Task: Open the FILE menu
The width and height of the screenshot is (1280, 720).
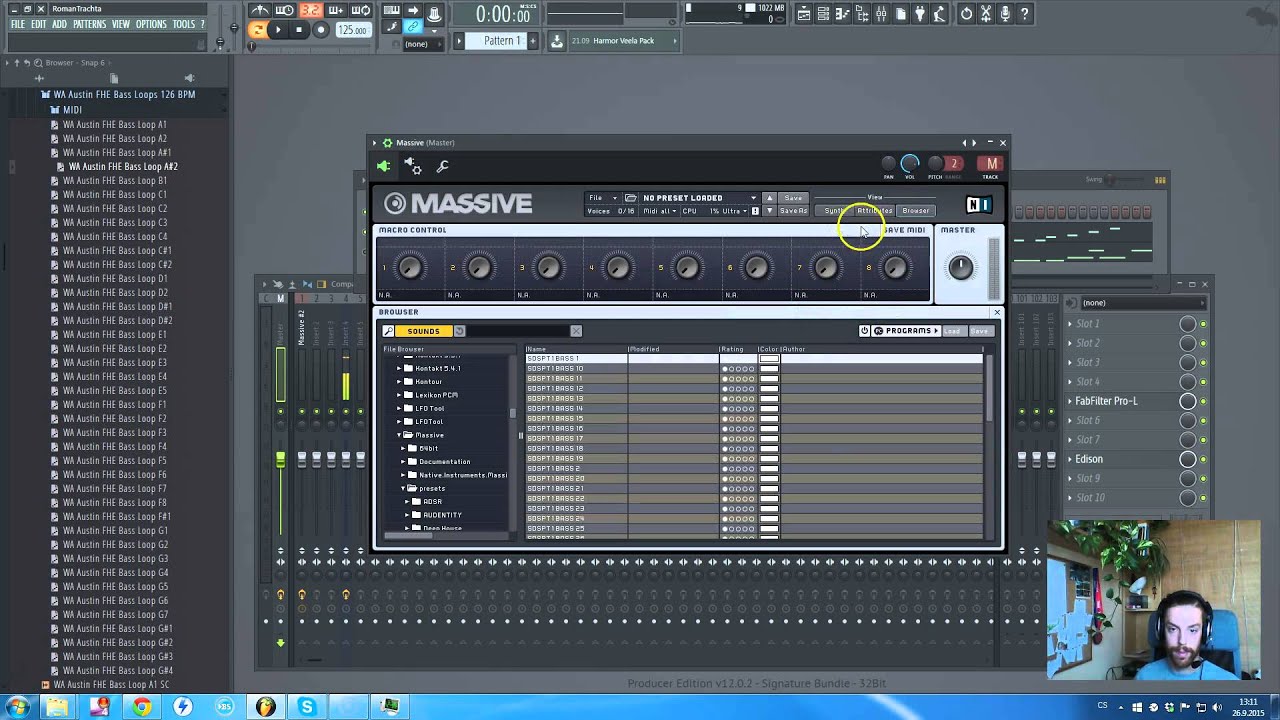Action: pos(17,24)
